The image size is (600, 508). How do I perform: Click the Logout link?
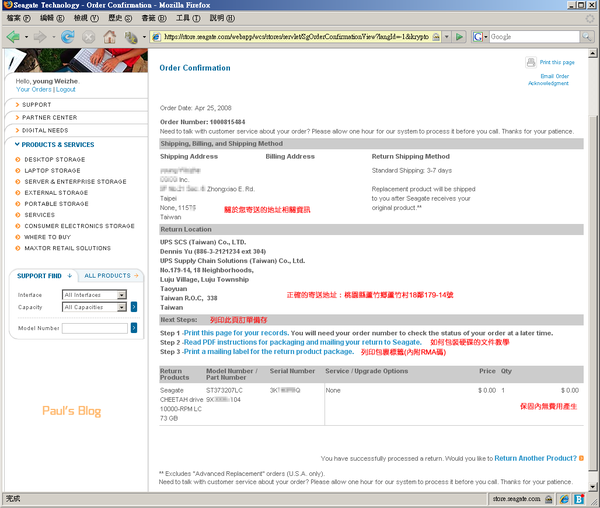click(66, 90)
